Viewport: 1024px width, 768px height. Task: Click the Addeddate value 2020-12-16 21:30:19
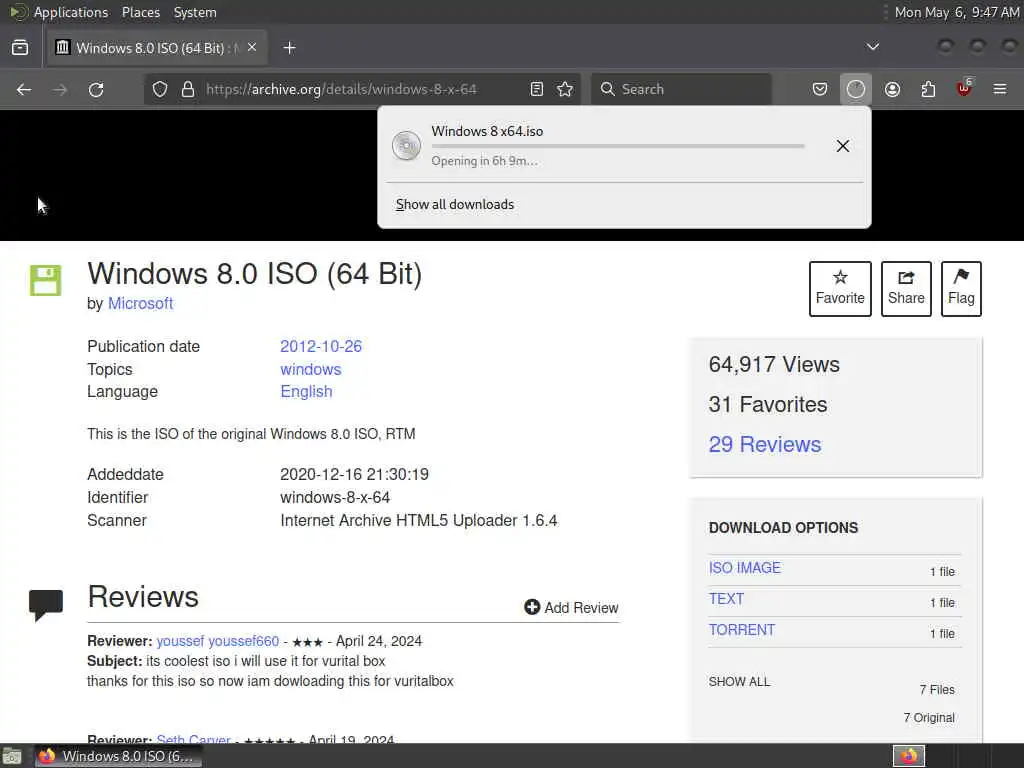355,475
